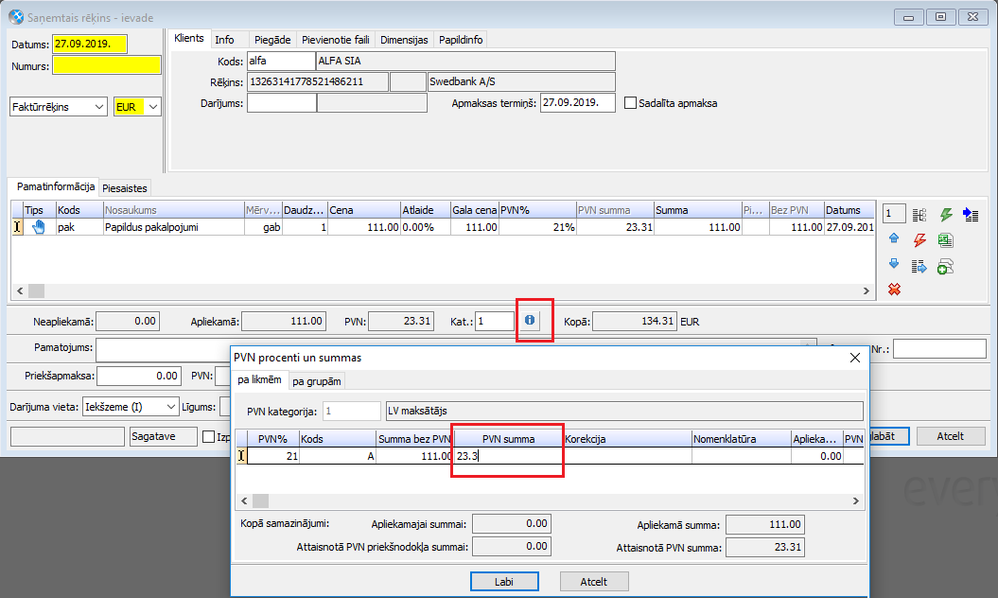Close the PVN procenti un summas dialog
The height and width of the screenshot is (598, 998).
coord(855,358)
